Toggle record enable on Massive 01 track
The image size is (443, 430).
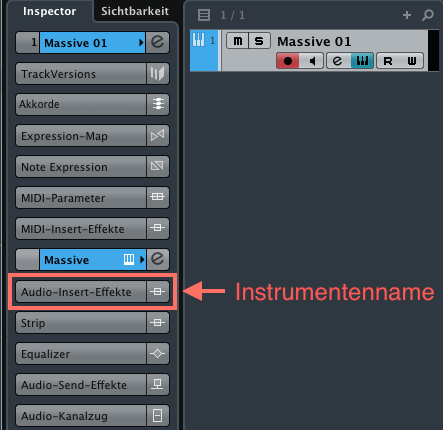click(288, 61)
